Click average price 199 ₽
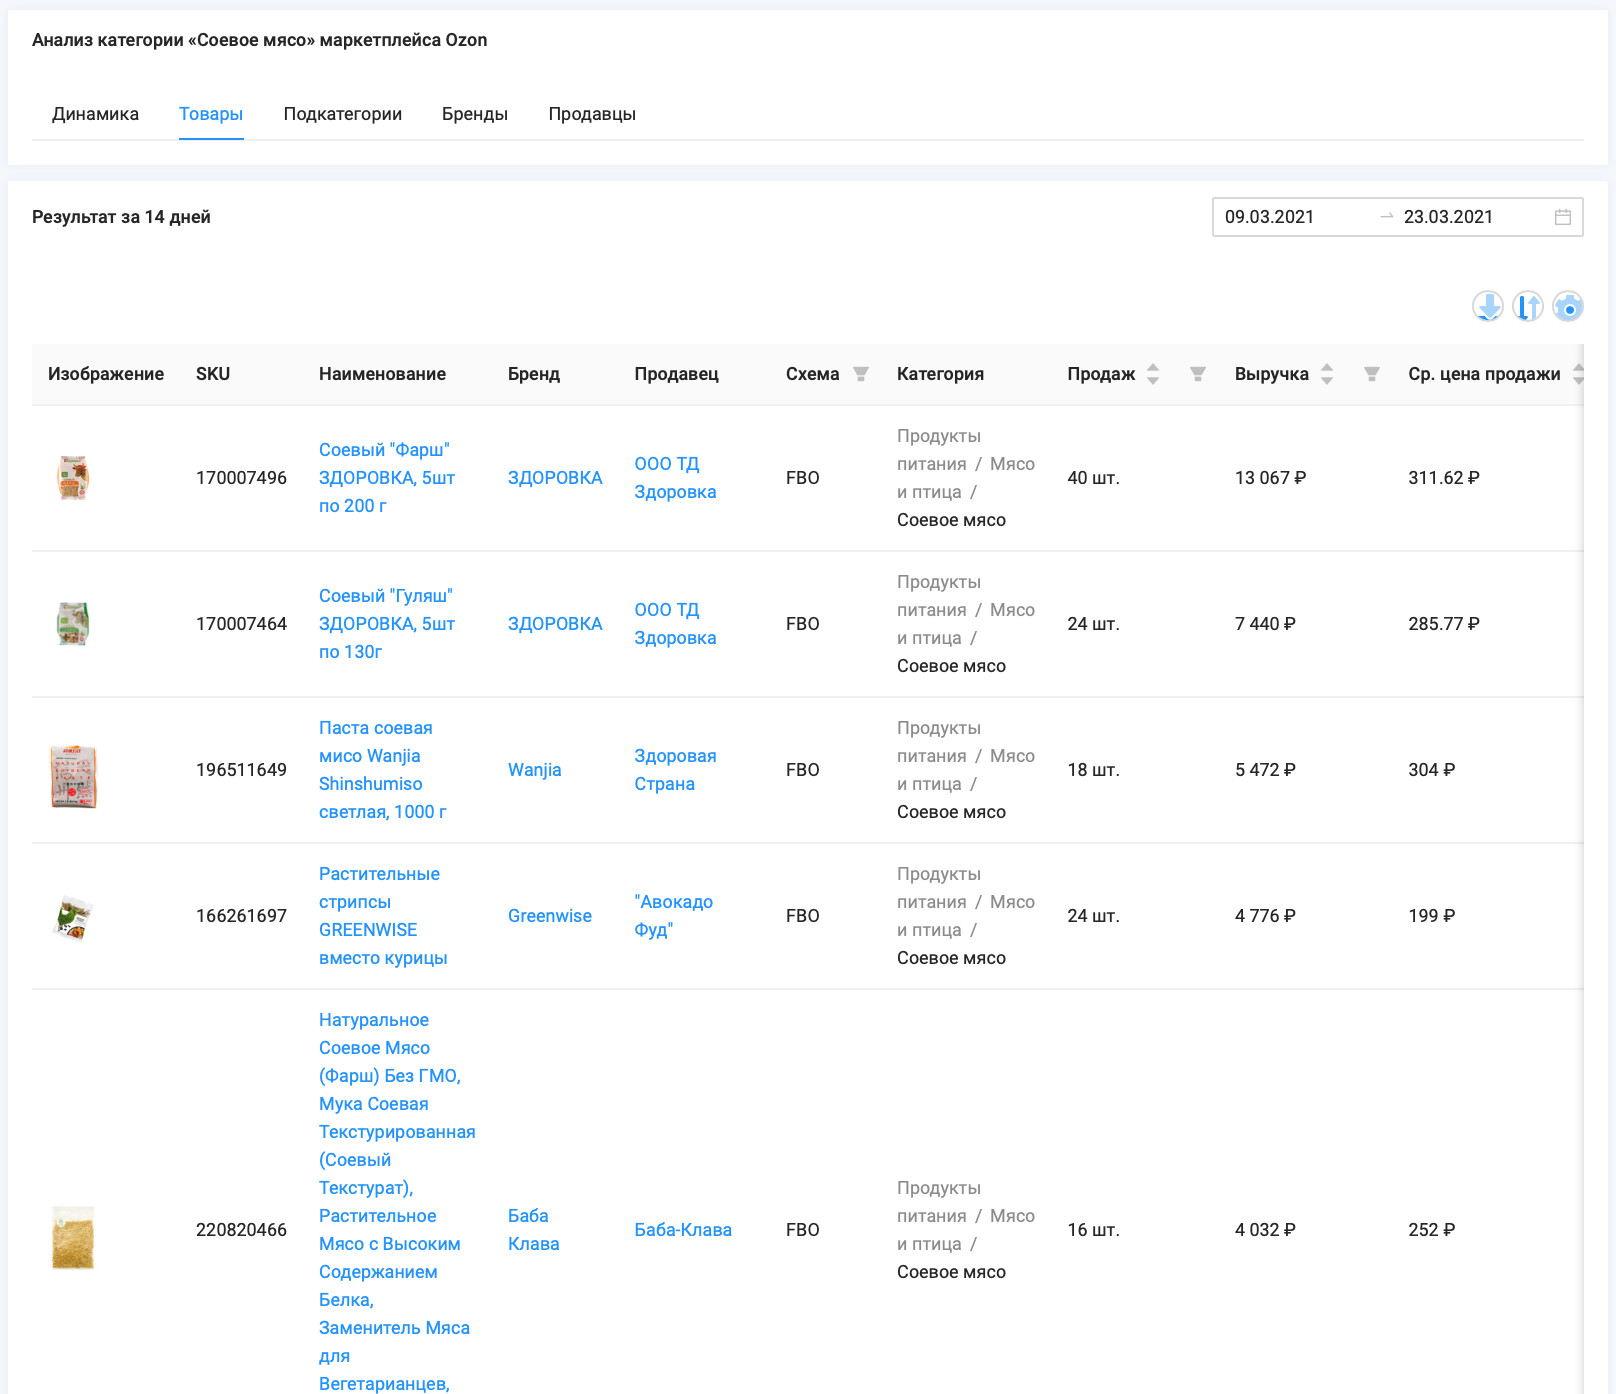 [x=1432, y=916]
